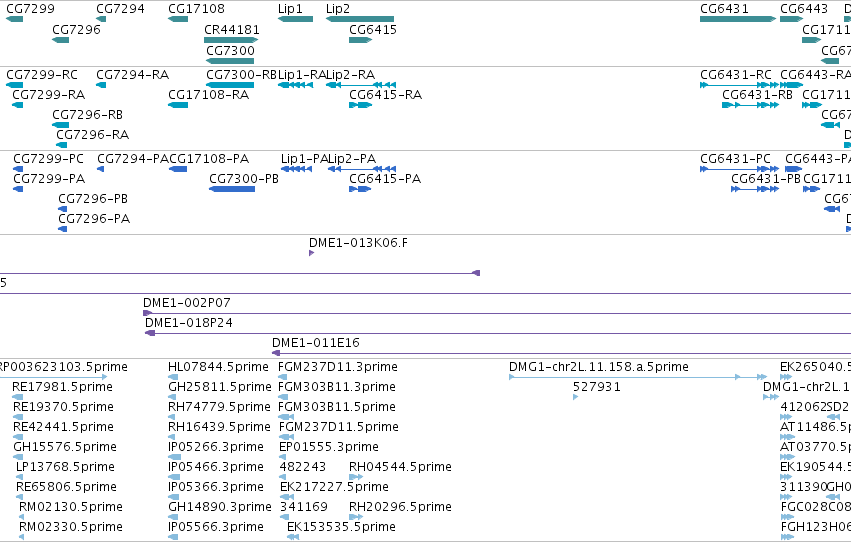Select EST RE19370.5prime
851x542 pixels.
18,417
